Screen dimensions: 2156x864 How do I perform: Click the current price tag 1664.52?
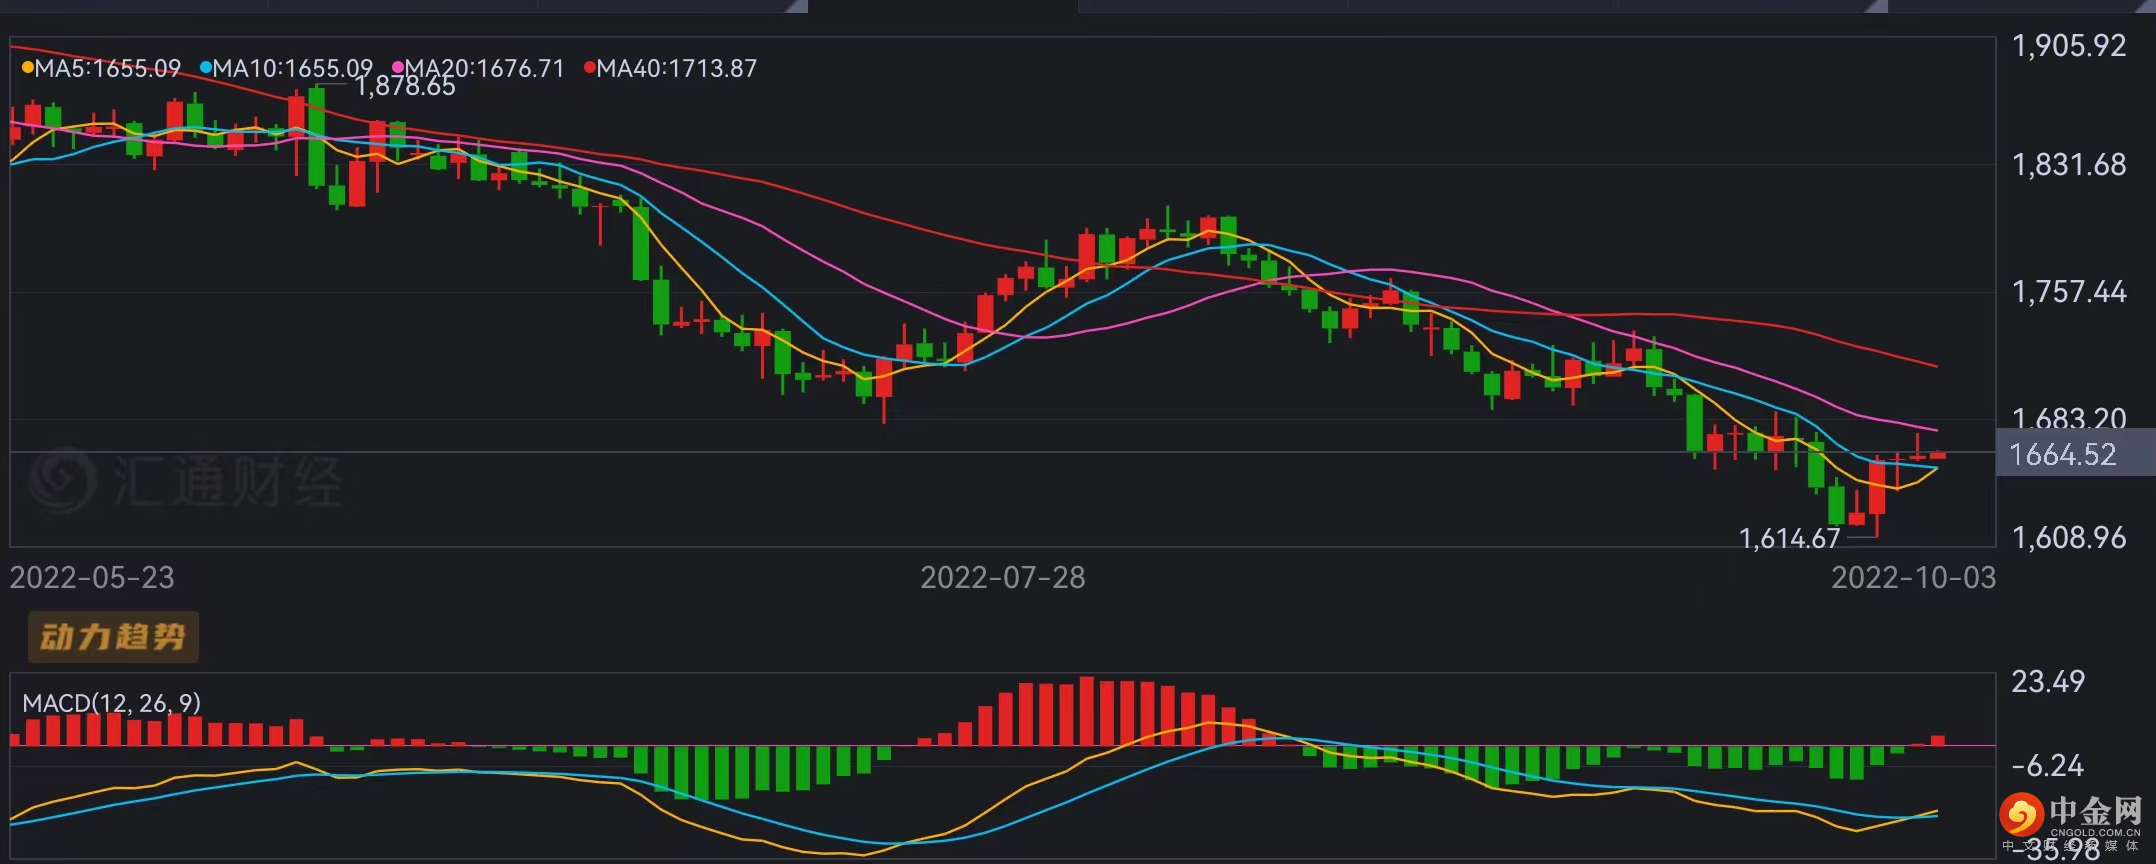[2074, 454]
